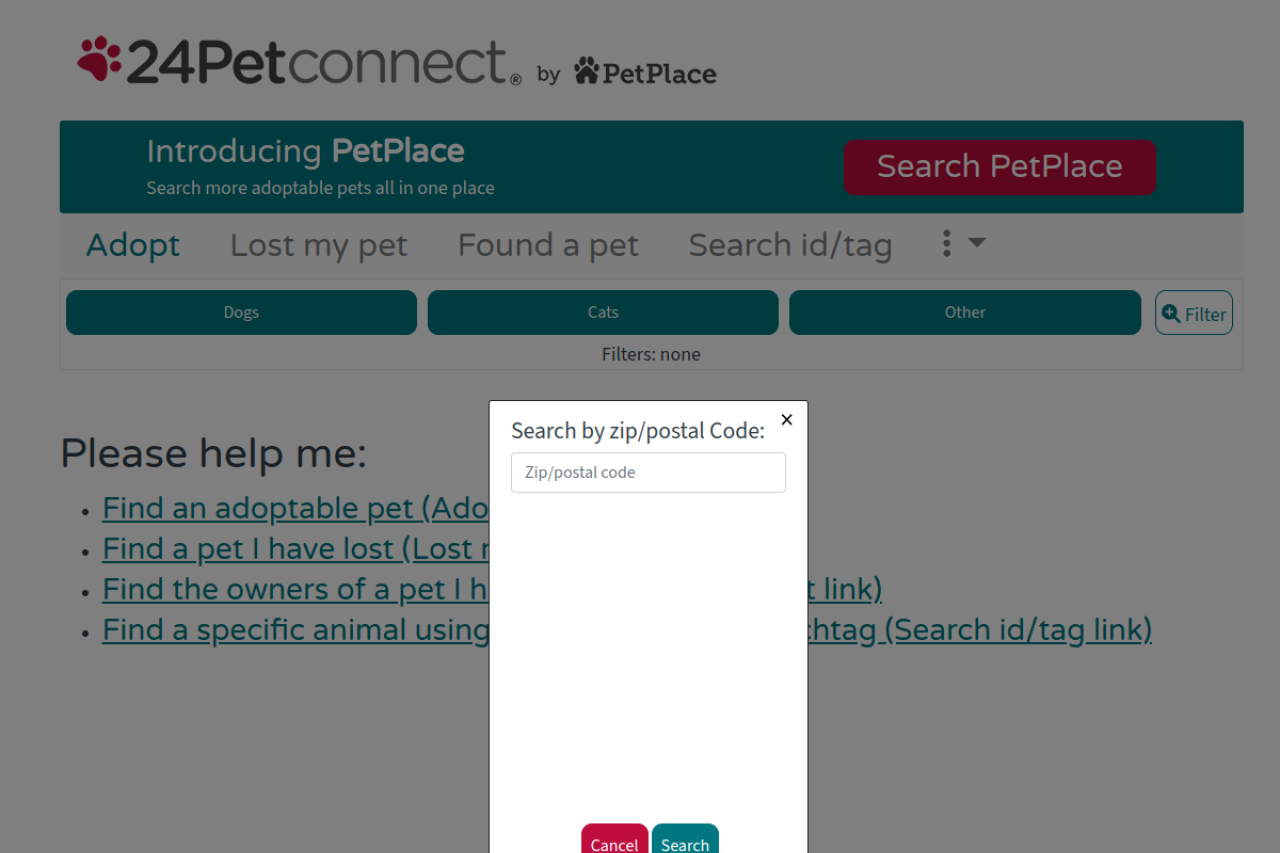Choose the Other category button
The width and height of the screenshot is (1280, 853).
coord(965,313)
